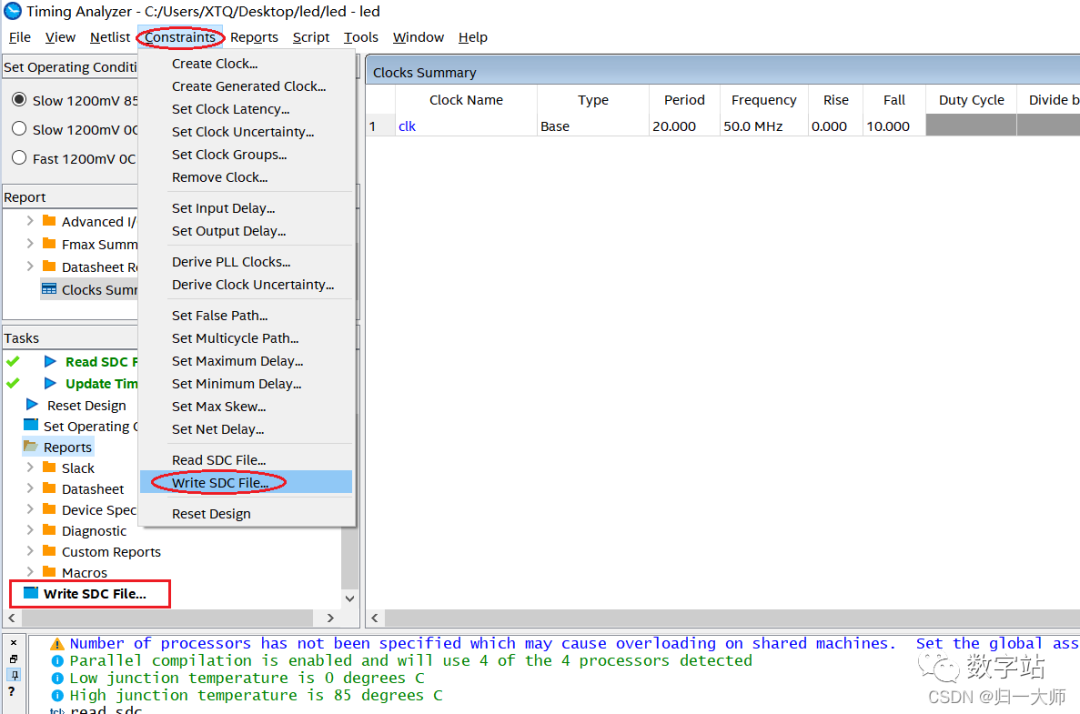Click the Clocks Summary table icon

pyautogui.click(x=49, y=289)
